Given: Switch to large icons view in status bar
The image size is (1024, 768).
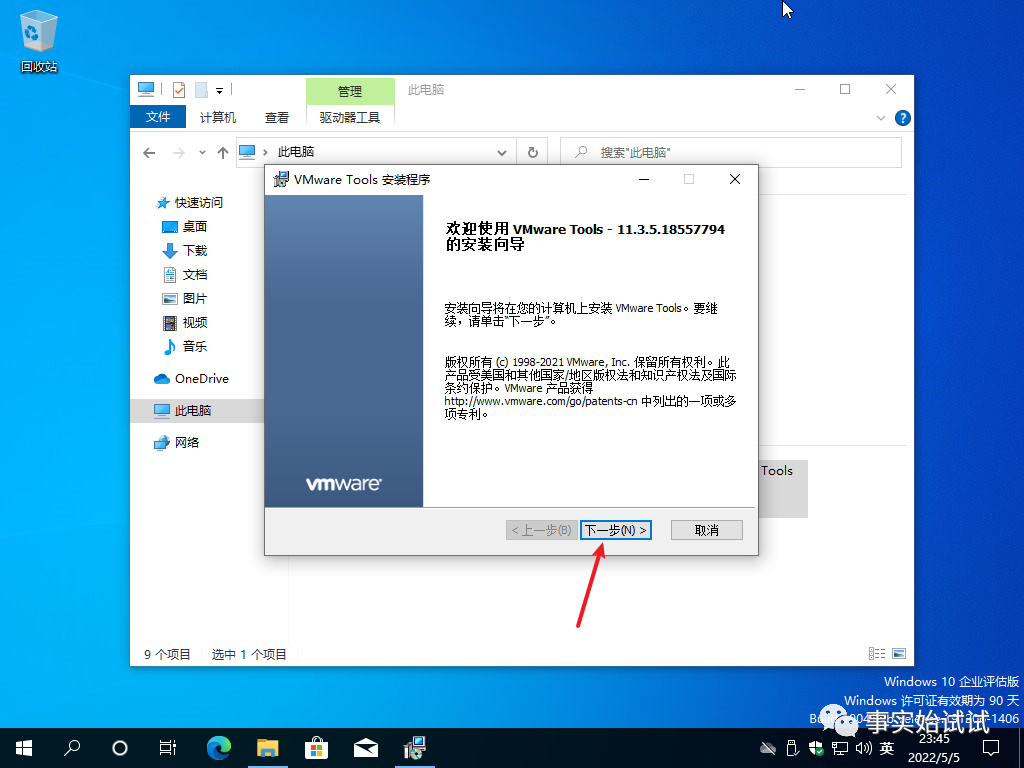Looking at the screenshot, I should (899, 654).
